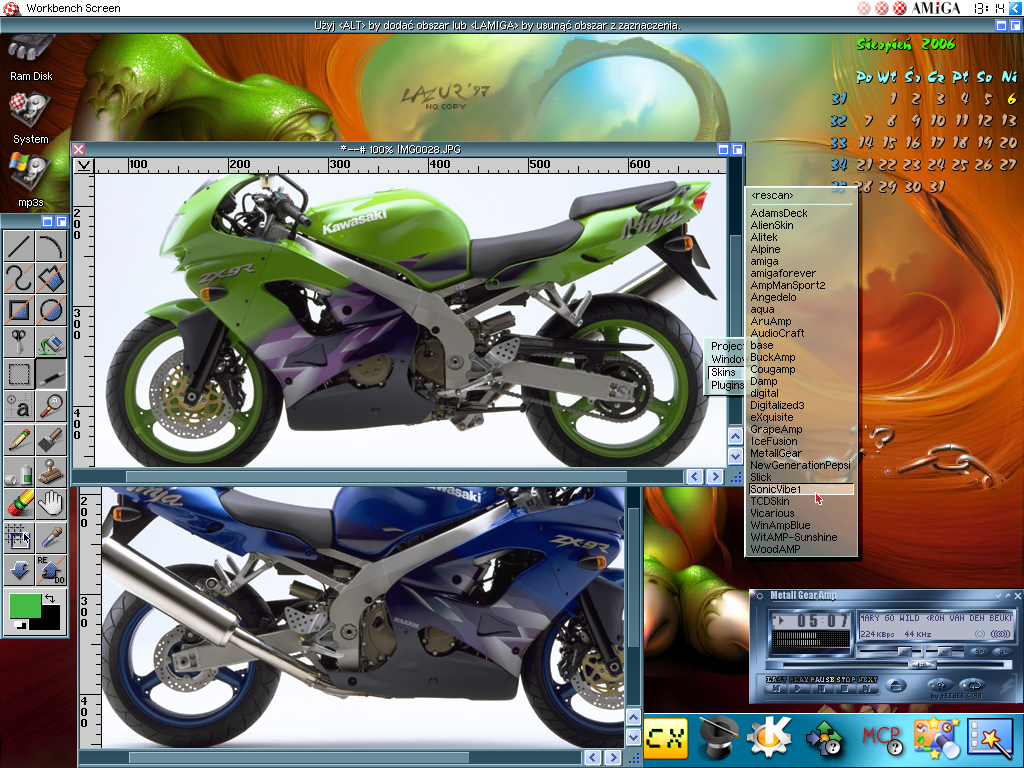This screenshot has height=768, width=1024.
Task: Select the text tool
Action: [19, 406]
